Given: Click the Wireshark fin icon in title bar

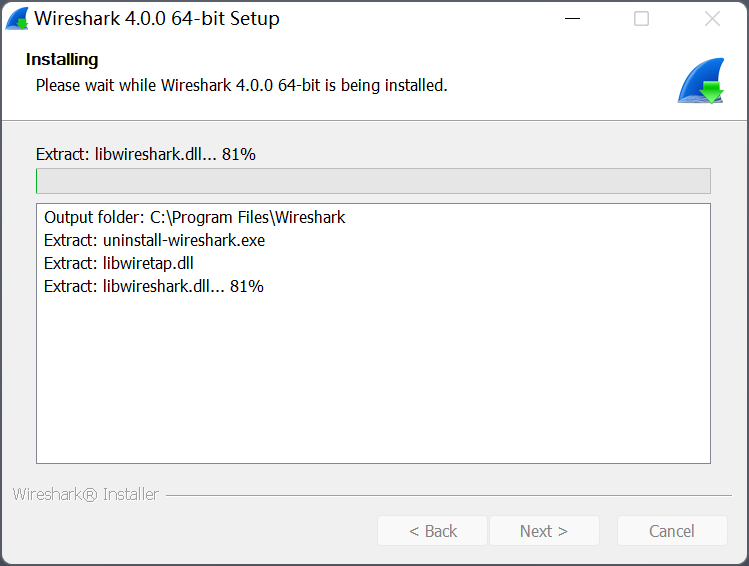Looking at the screenshot, I should [x=17, y=19].
